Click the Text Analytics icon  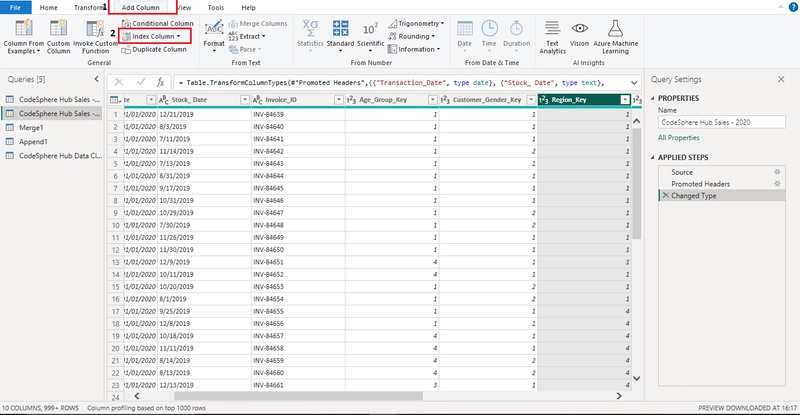tap(552, 28)
